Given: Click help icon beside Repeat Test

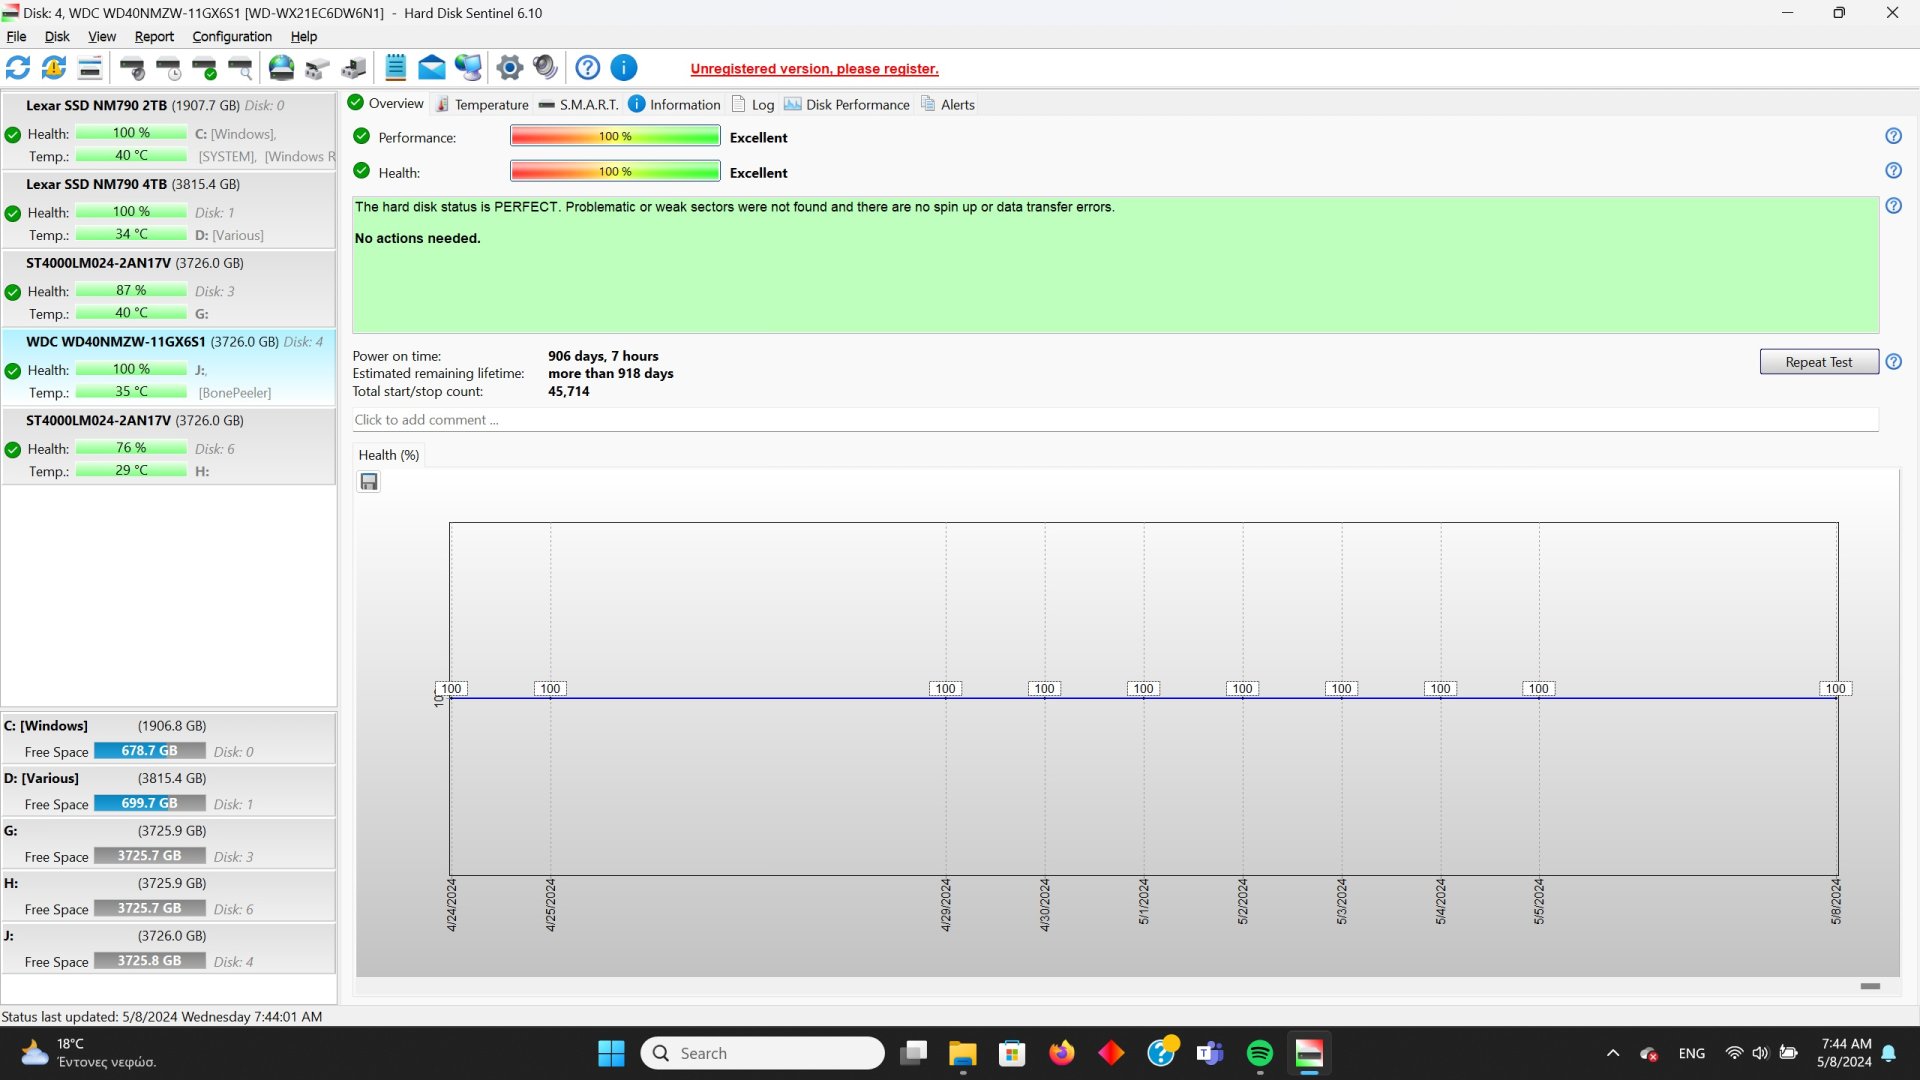Looking at the screenshot, I should click(1893, 362).
